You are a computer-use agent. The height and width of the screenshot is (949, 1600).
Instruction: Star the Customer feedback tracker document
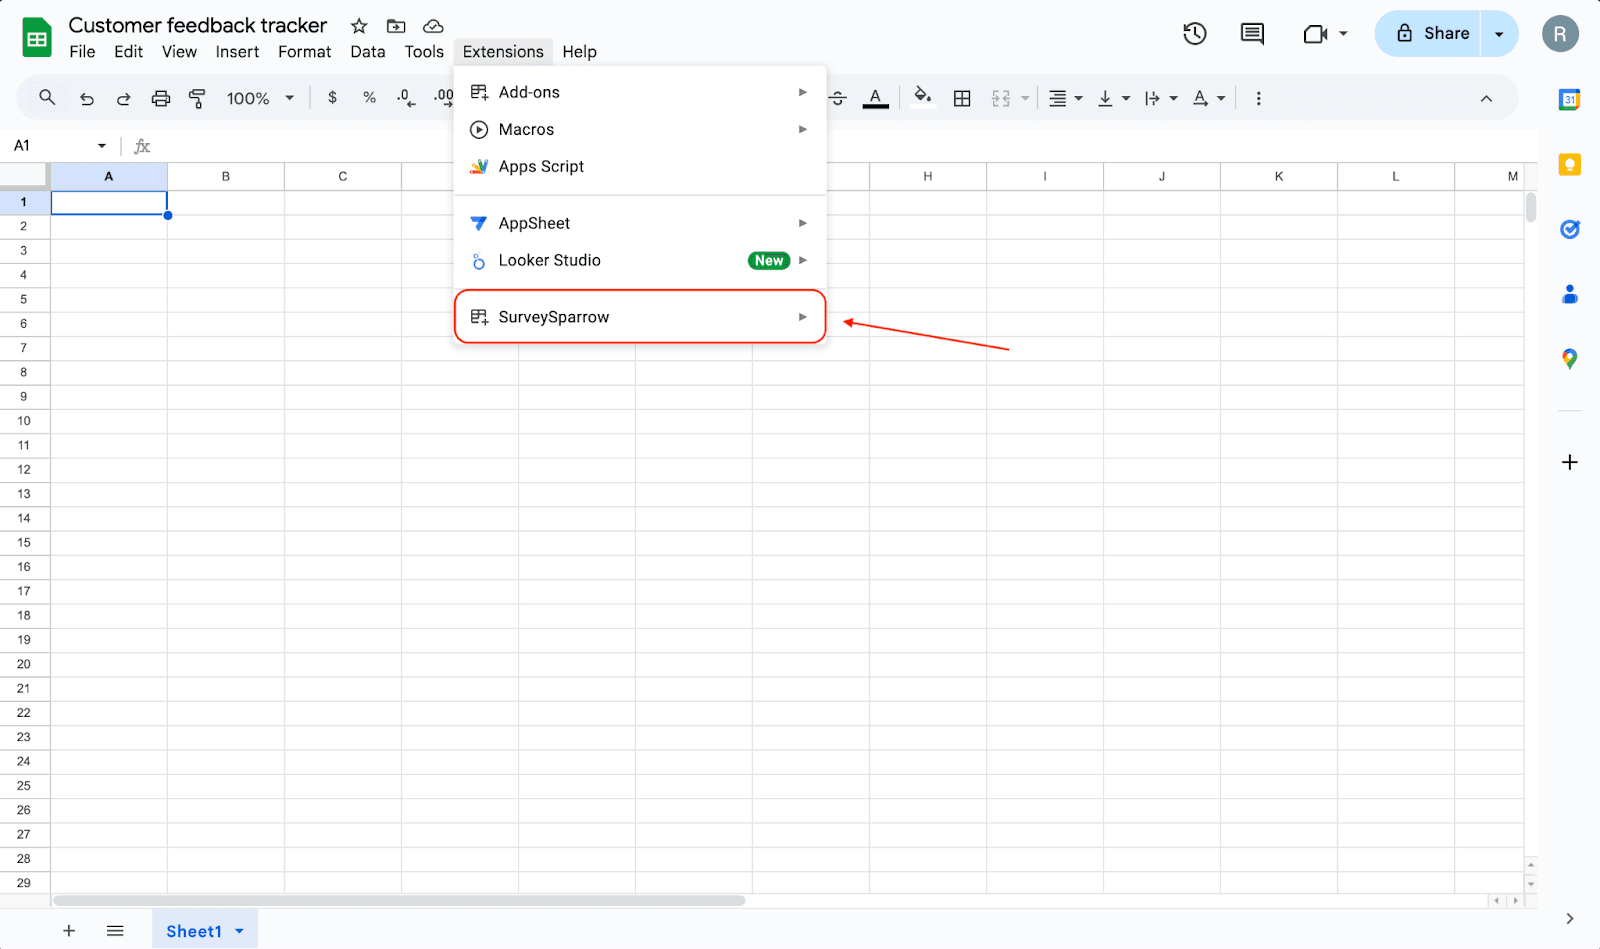click(x=359, y=26)
